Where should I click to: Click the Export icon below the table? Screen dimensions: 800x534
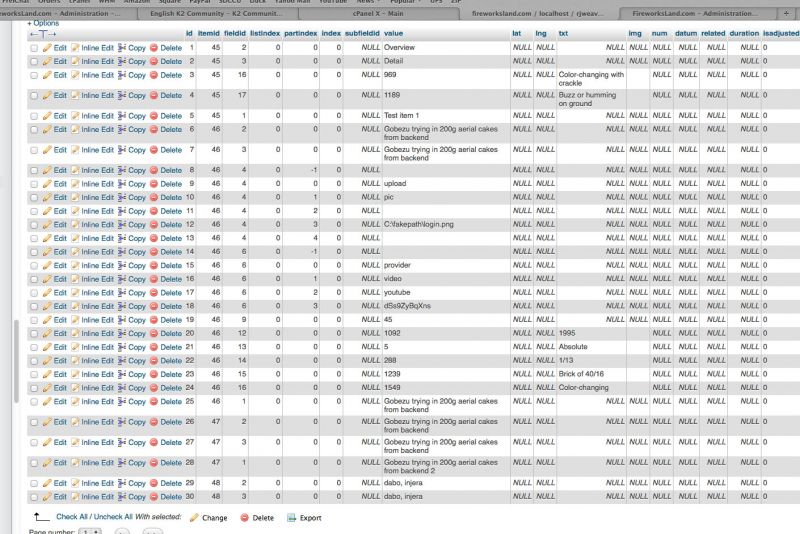pyautogui.click(x=291, y=518)
